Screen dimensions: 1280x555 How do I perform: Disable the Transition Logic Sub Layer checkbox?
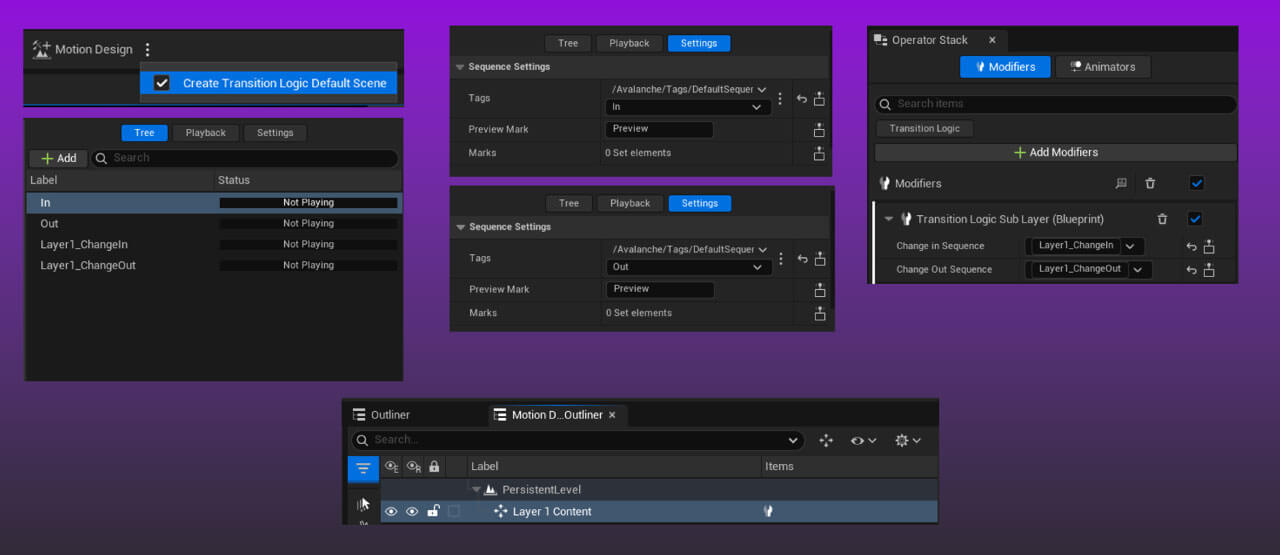click(x=1195, y=219)
